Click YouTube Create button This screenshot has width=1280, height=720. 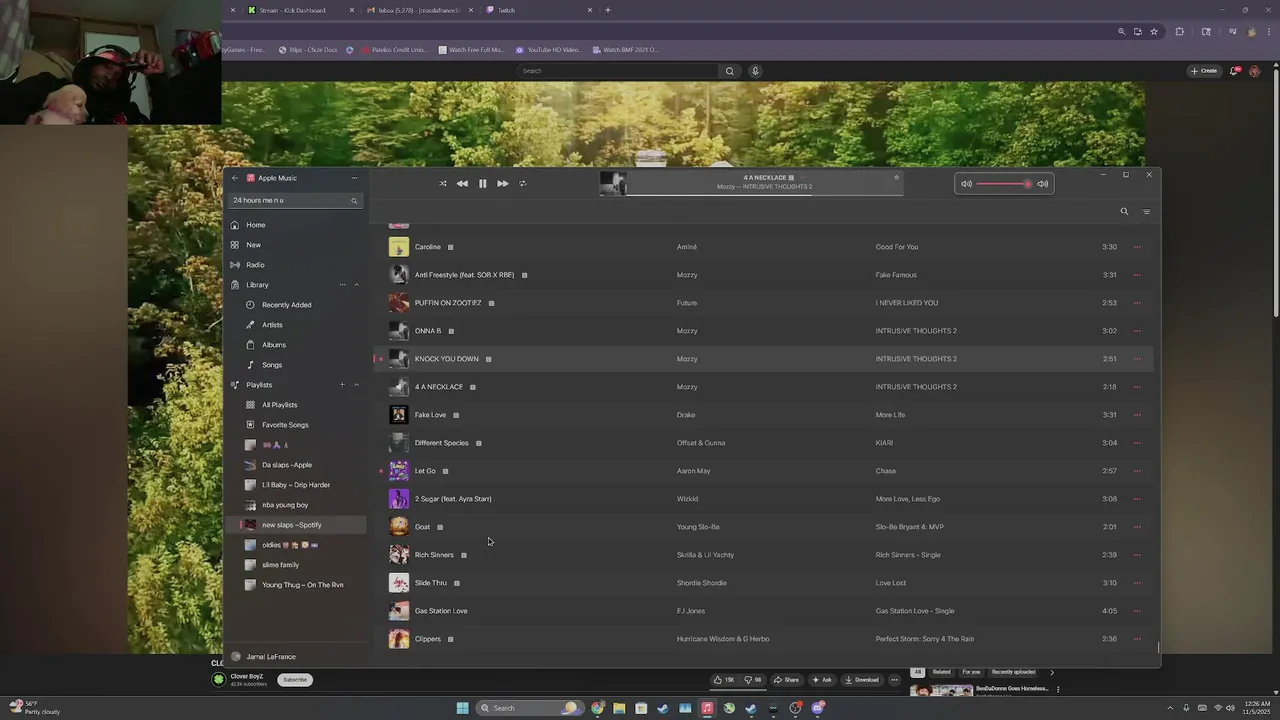coord(1204,71)
